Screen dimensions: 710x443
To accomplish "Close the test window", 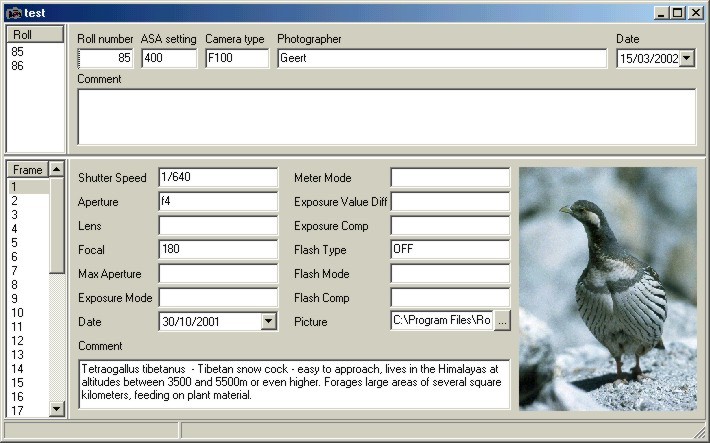I will [x=696, y=13].
